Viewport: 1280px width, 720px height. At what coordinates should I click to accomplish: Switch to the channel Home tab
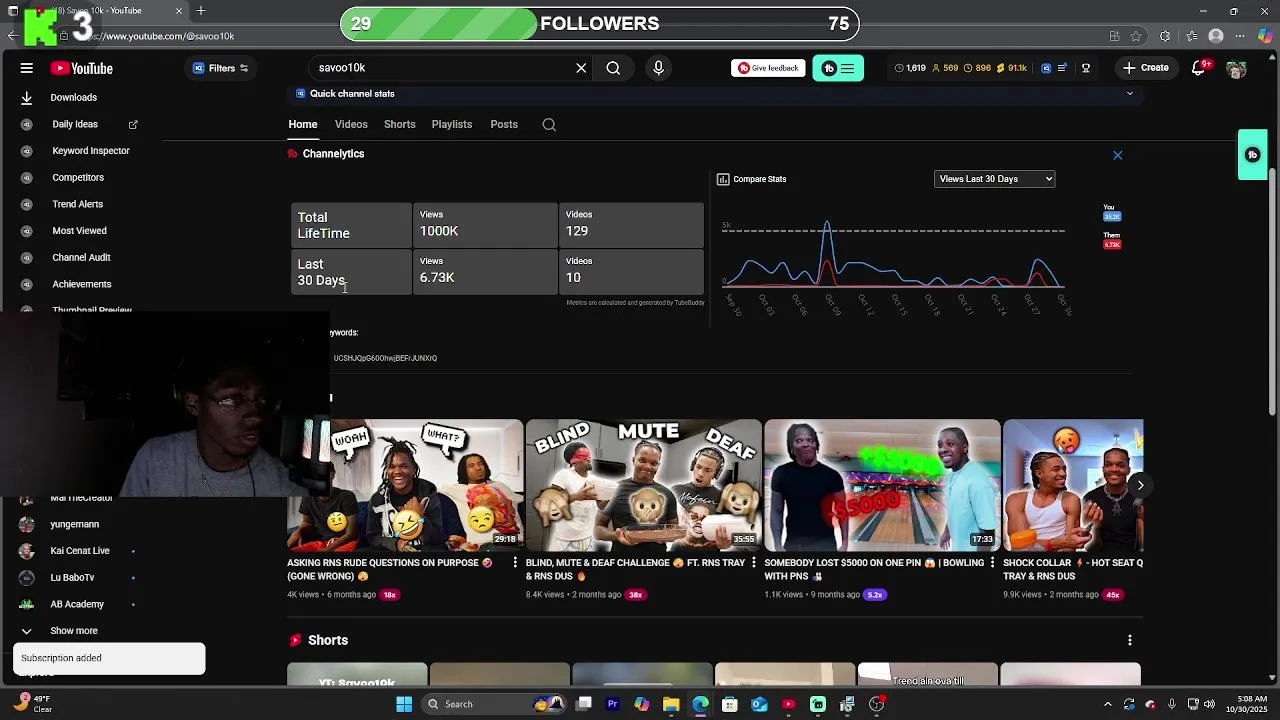click(303, 124)
